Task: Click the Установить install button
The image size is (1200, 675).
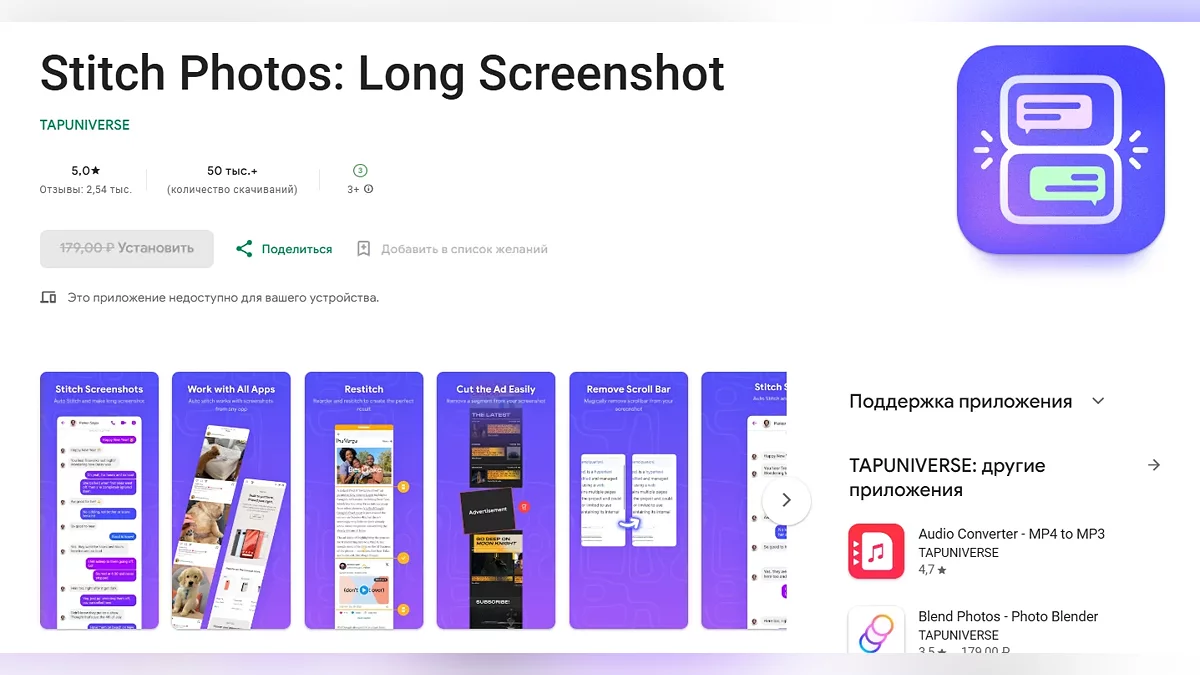Action: point(127,249)
